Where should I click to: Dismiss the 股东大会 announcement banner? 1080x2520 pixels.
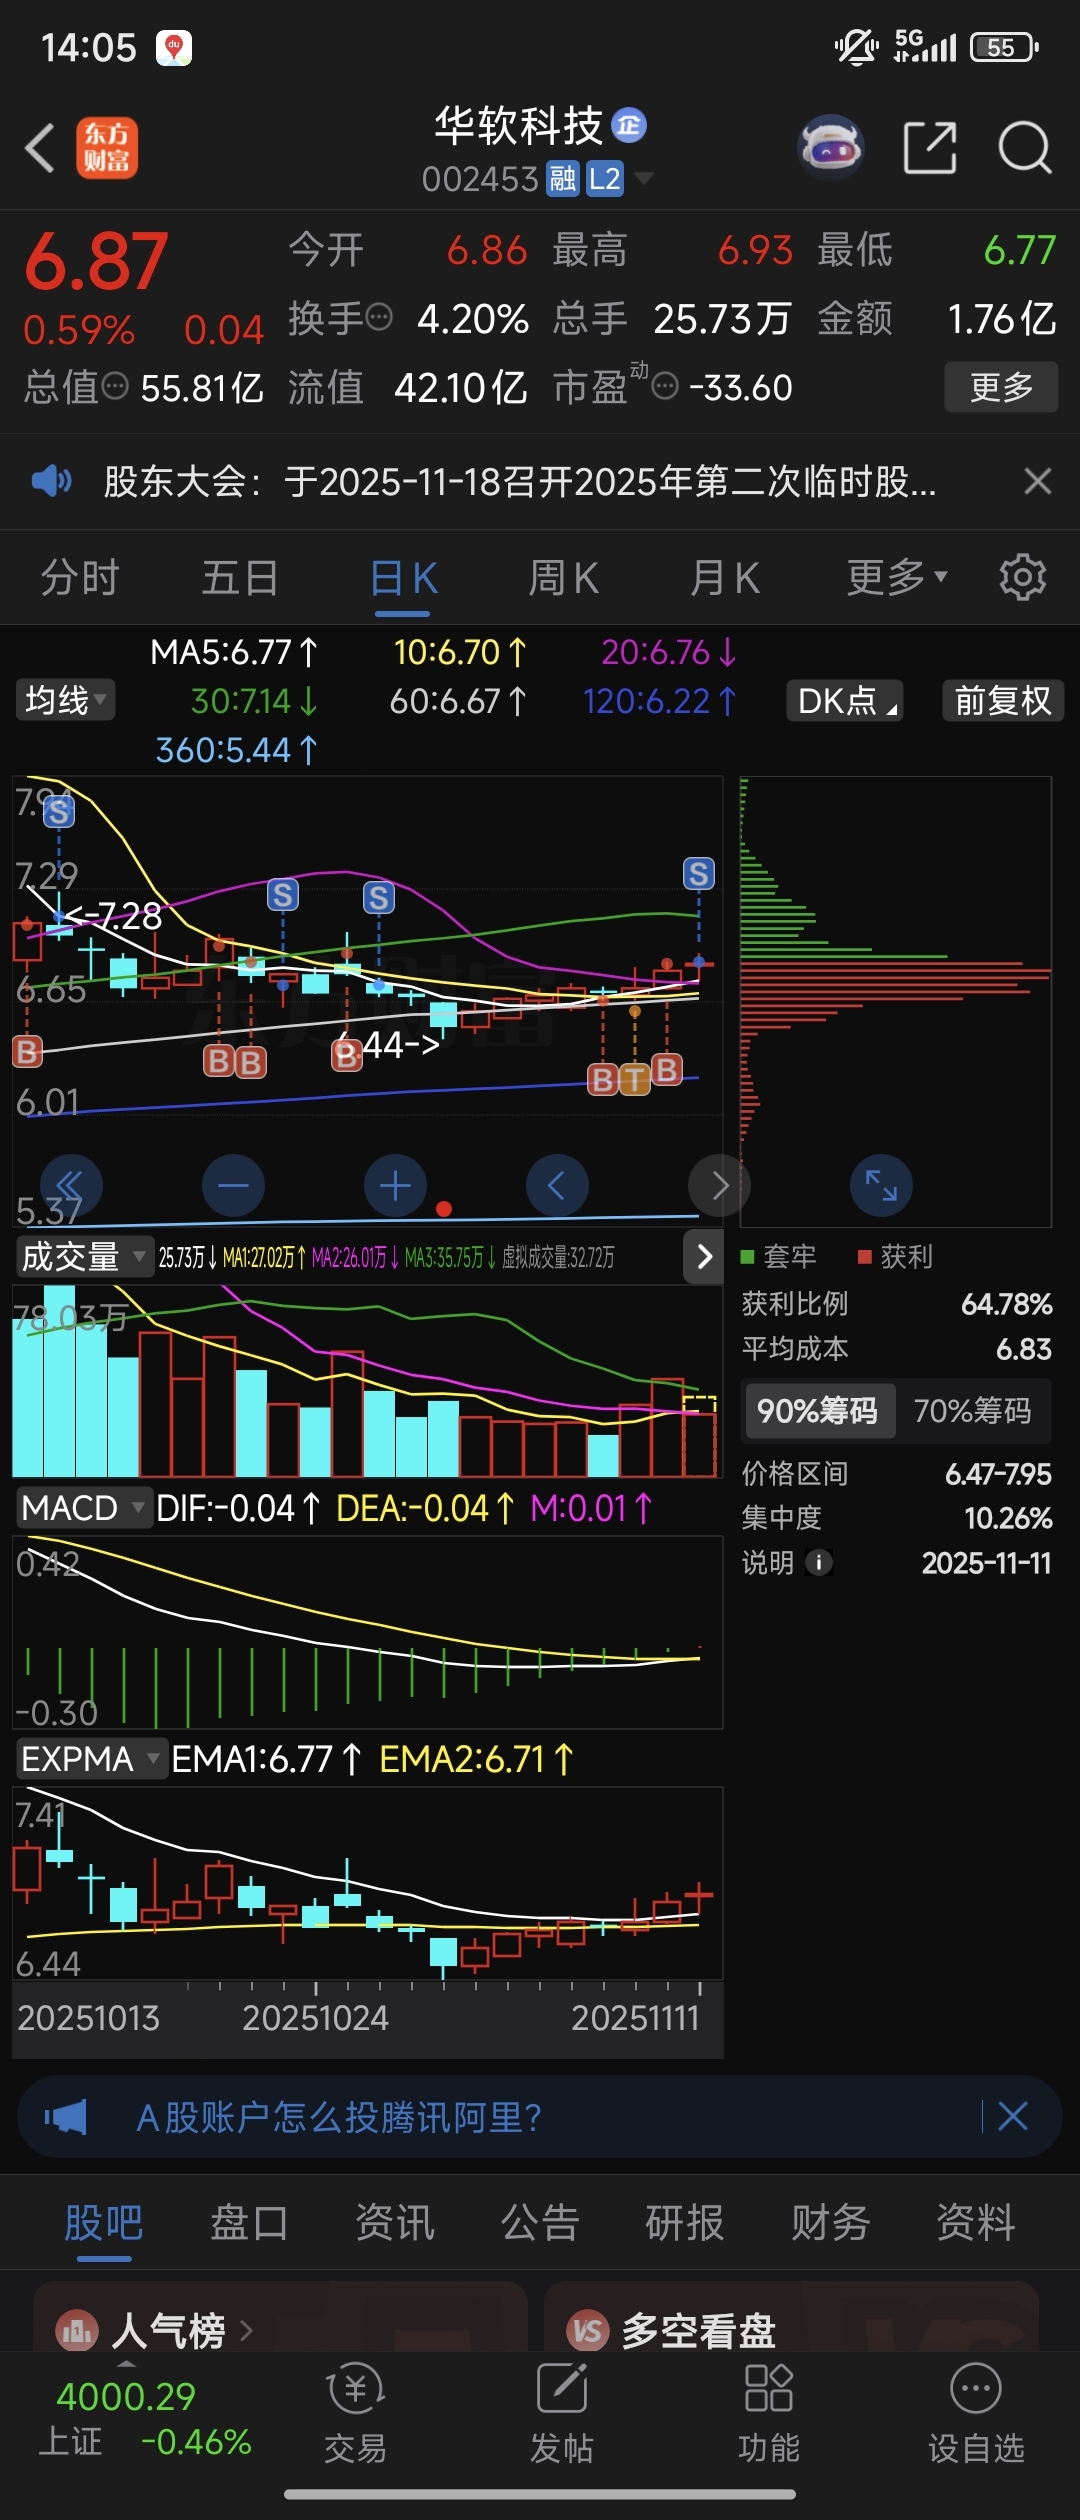click(1038, 481)
